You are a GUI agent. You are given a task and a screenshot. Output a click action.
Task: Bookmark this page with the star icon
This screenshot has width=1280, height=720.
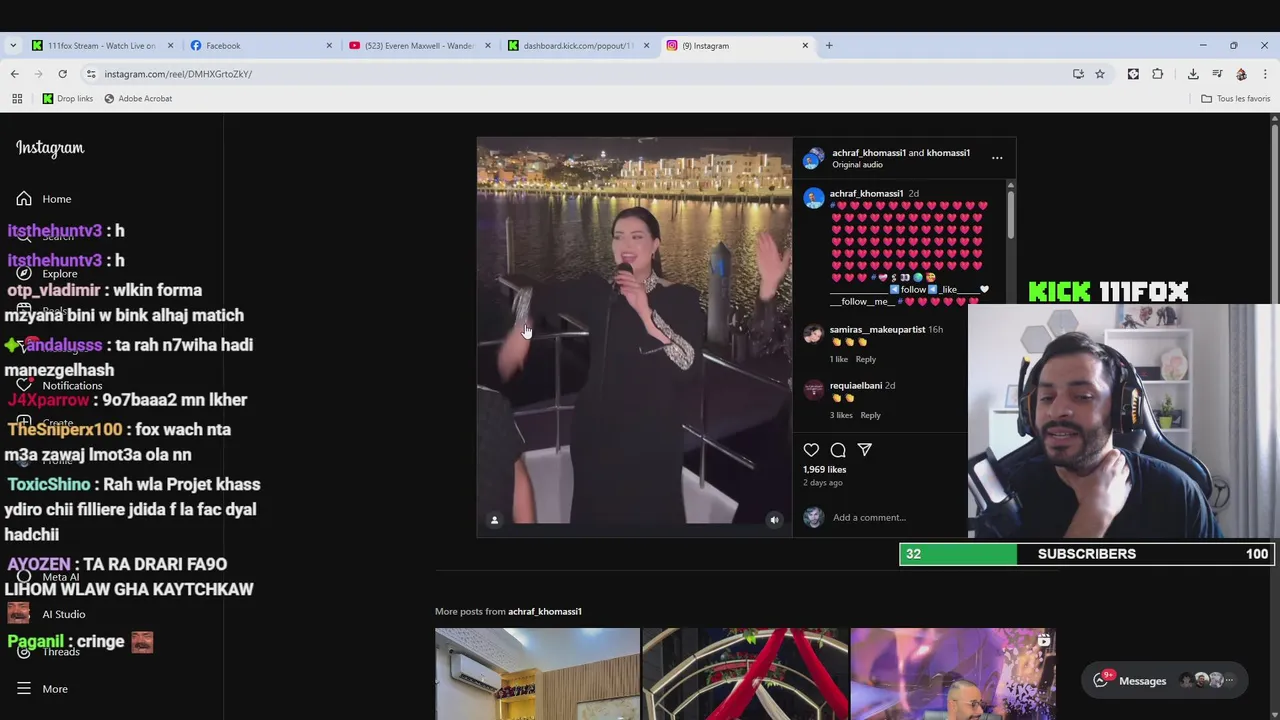click(x=1099, y=74)
